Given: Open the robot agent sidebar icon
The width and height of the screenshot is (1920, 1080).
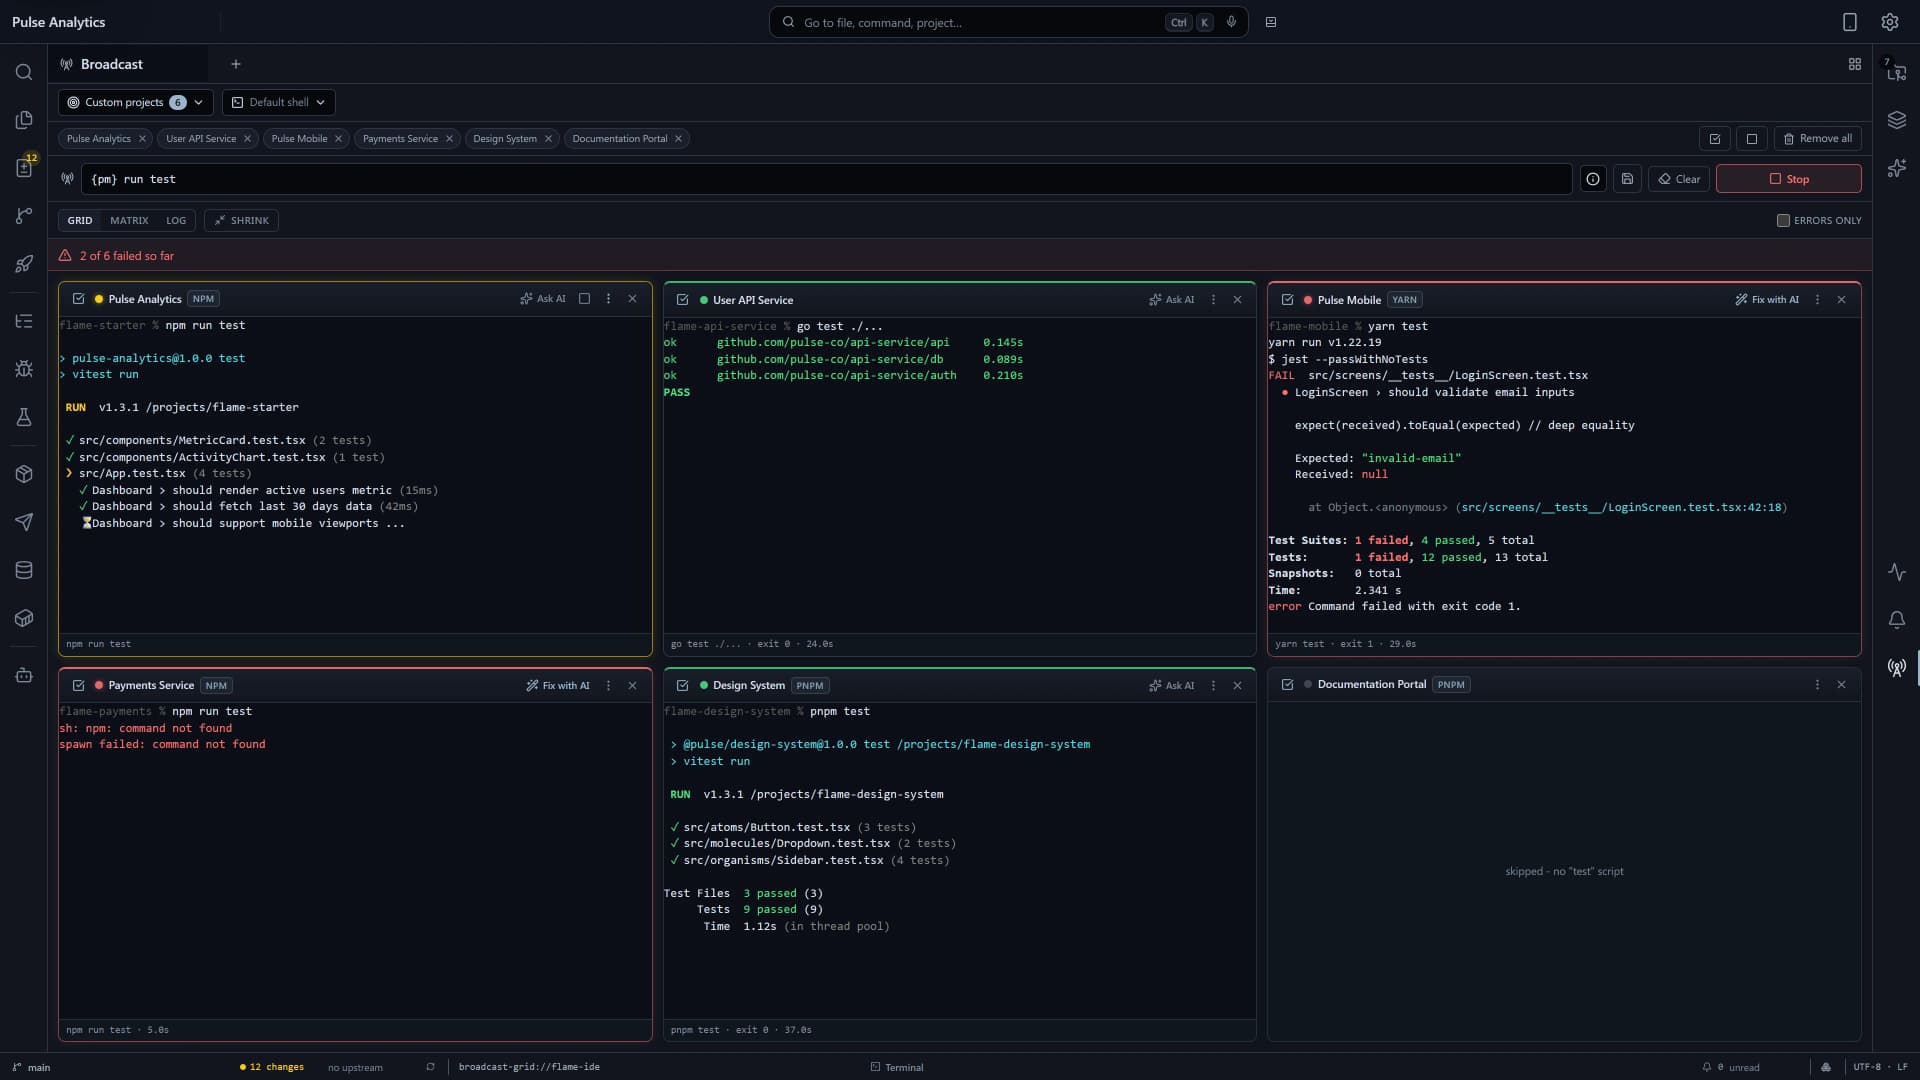Looking at the screenshot, I should pyautogui.click(x=24, y=676).
